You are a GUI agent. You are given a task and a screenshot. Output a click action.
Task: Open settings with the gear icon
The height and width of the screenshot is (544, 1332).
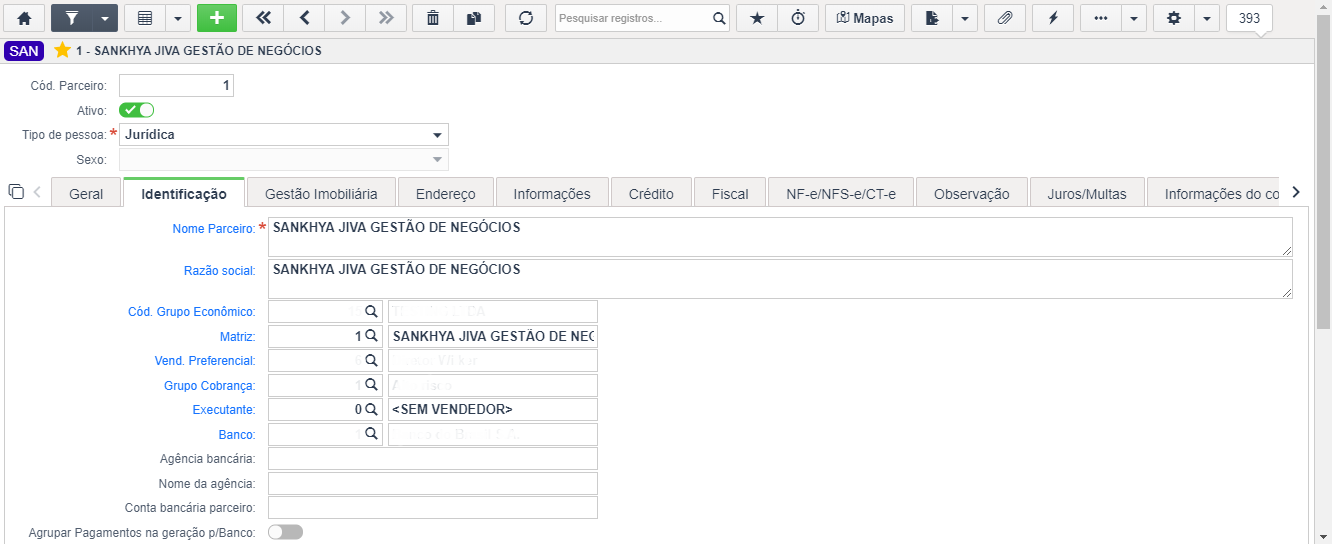[1173, 18]
